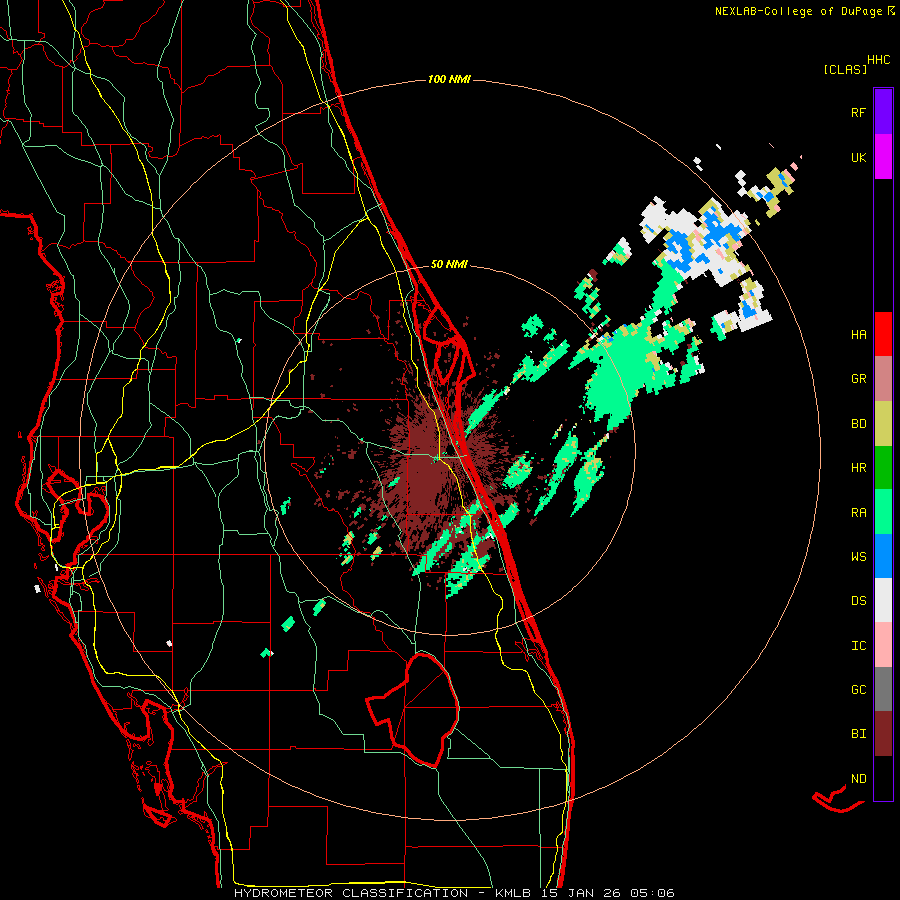Viewport: 900px width, 900px height.
Task: Click the 'HR' legend label
Action: point(858,468)
